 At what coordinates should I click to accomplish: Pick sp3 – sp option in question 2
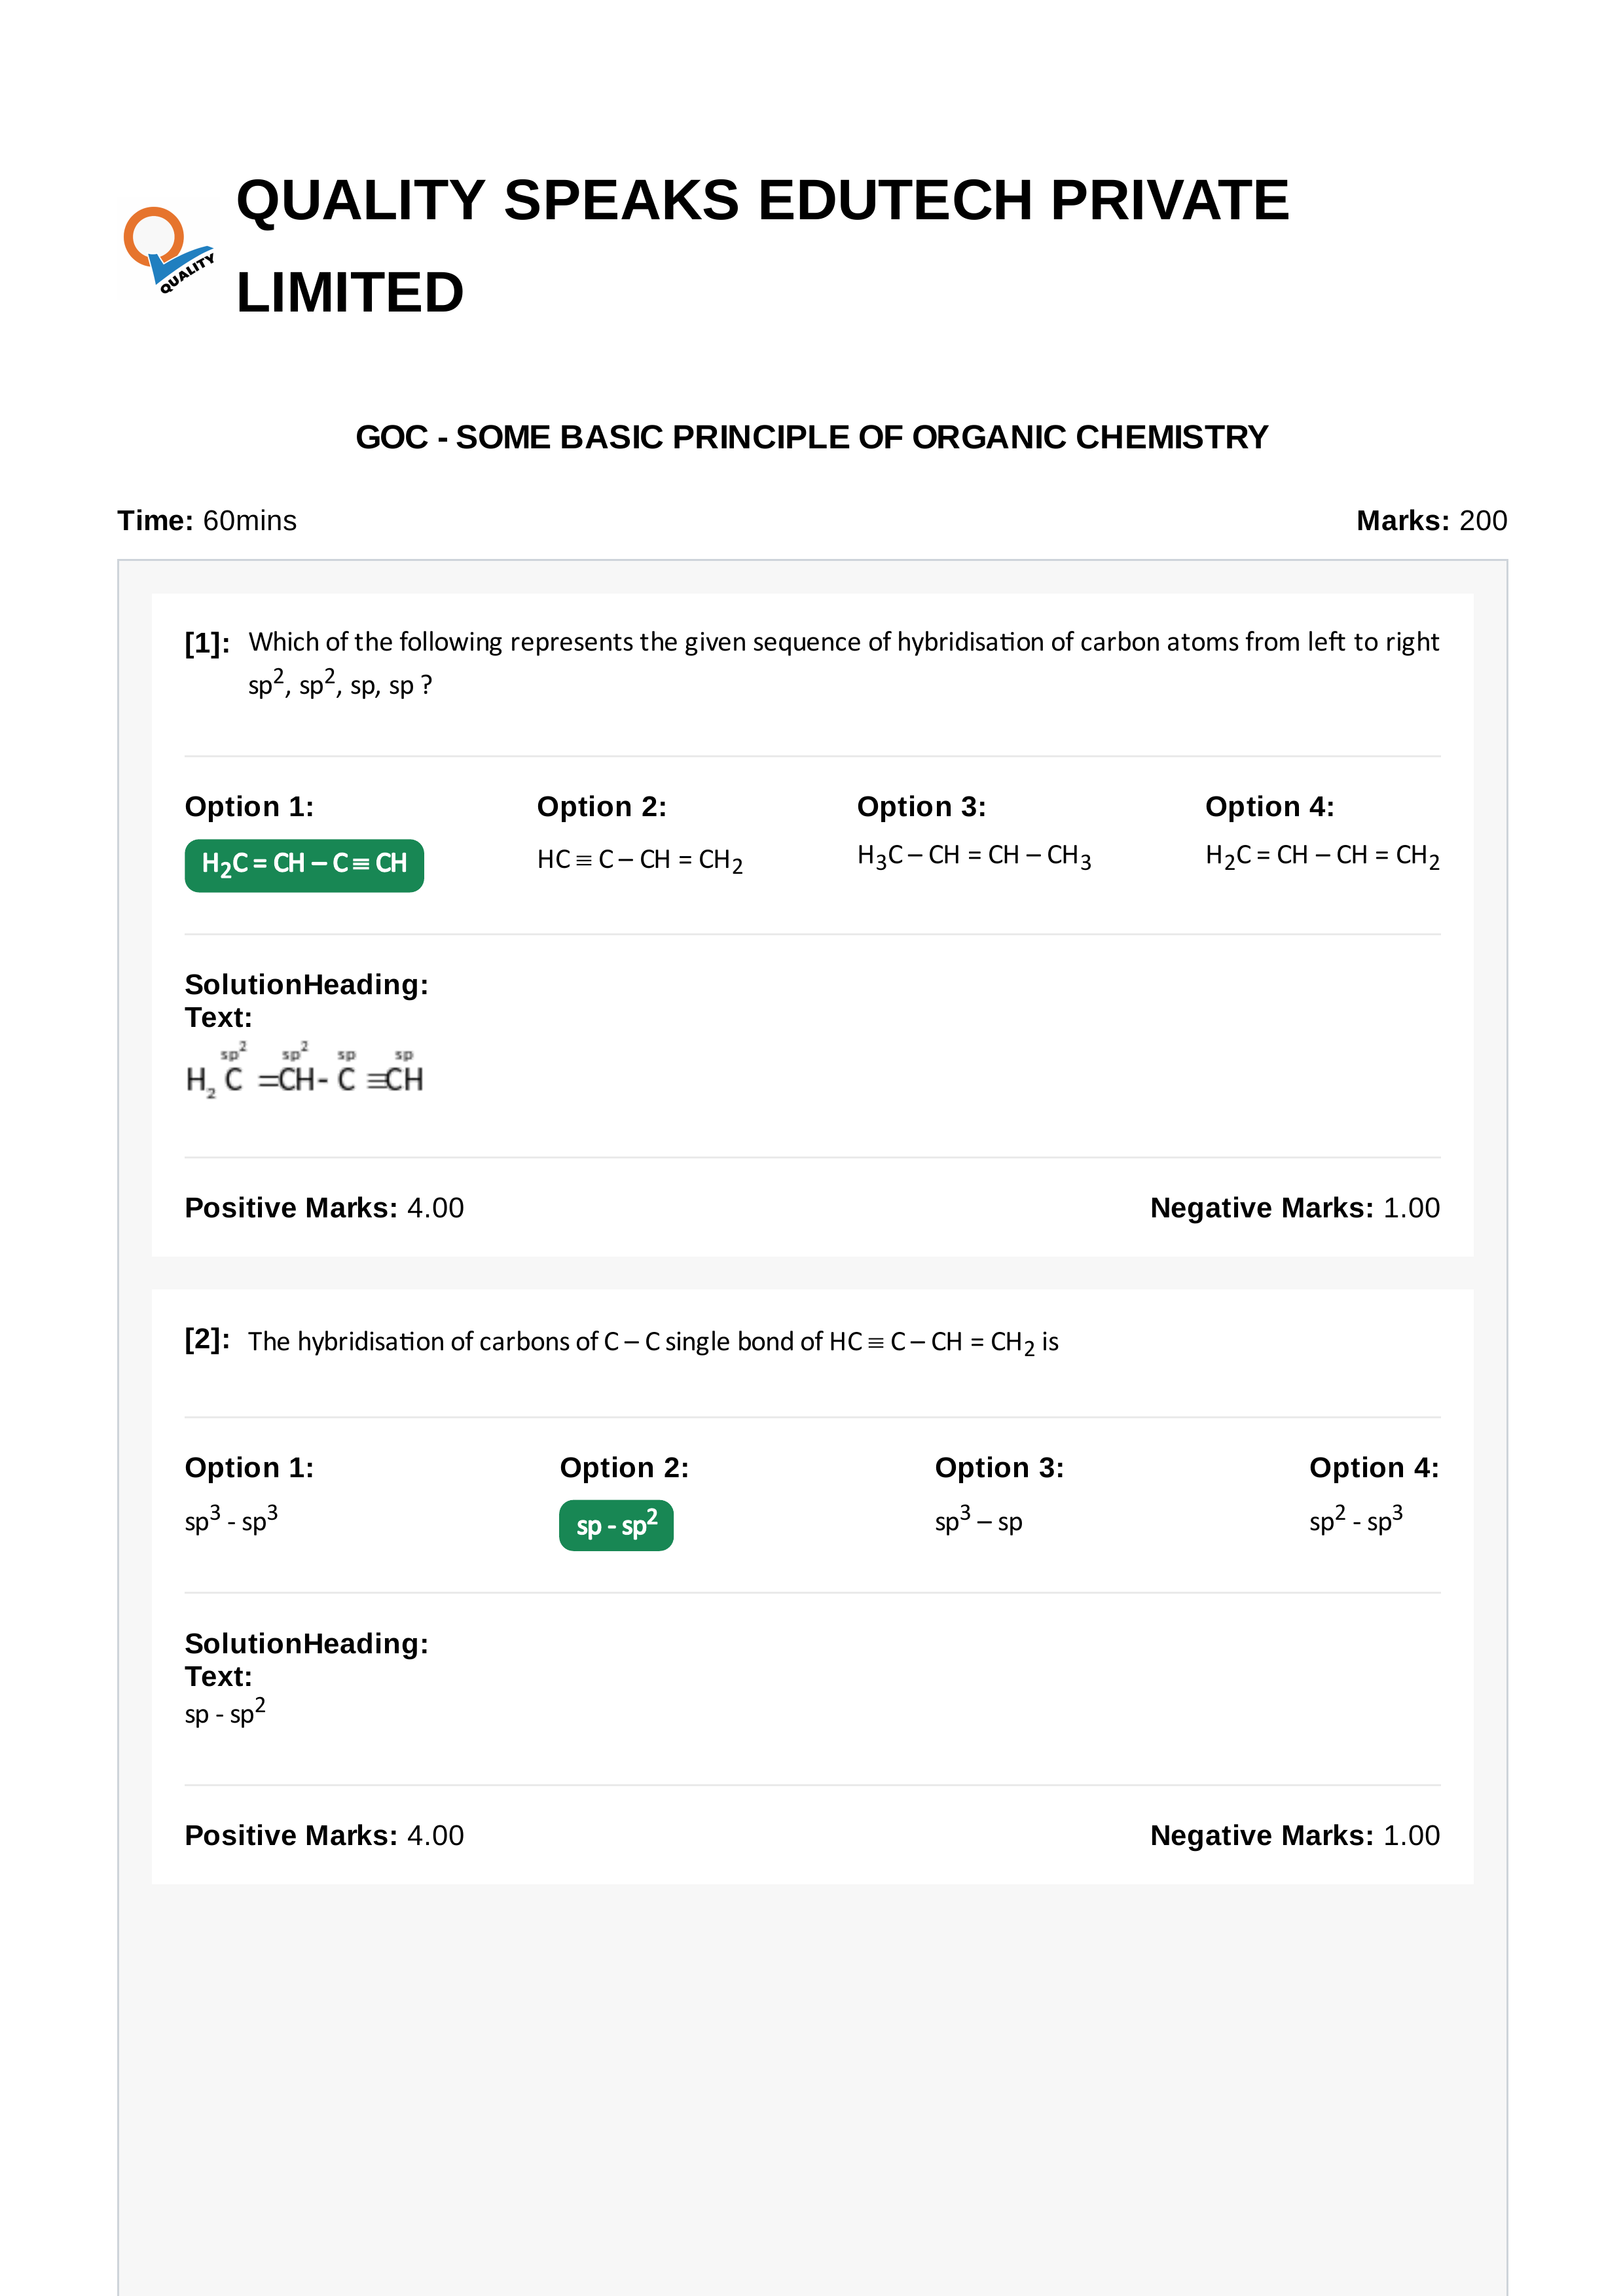[978, 1519]
